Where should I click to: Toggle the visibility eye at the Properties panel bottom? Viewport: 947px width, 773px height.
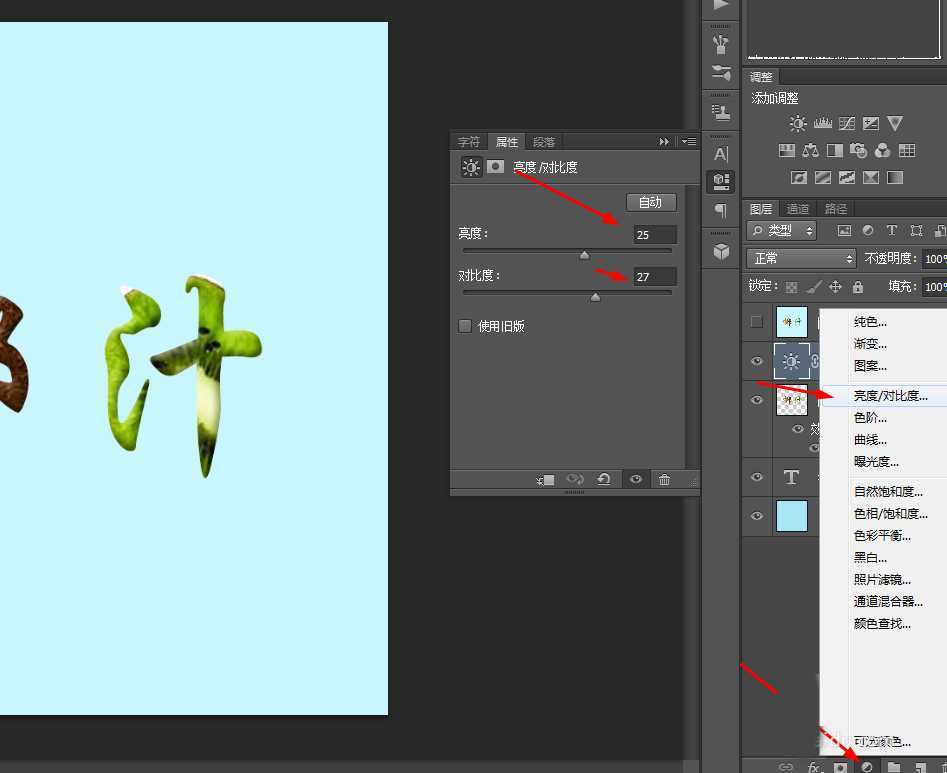[635, 479]
